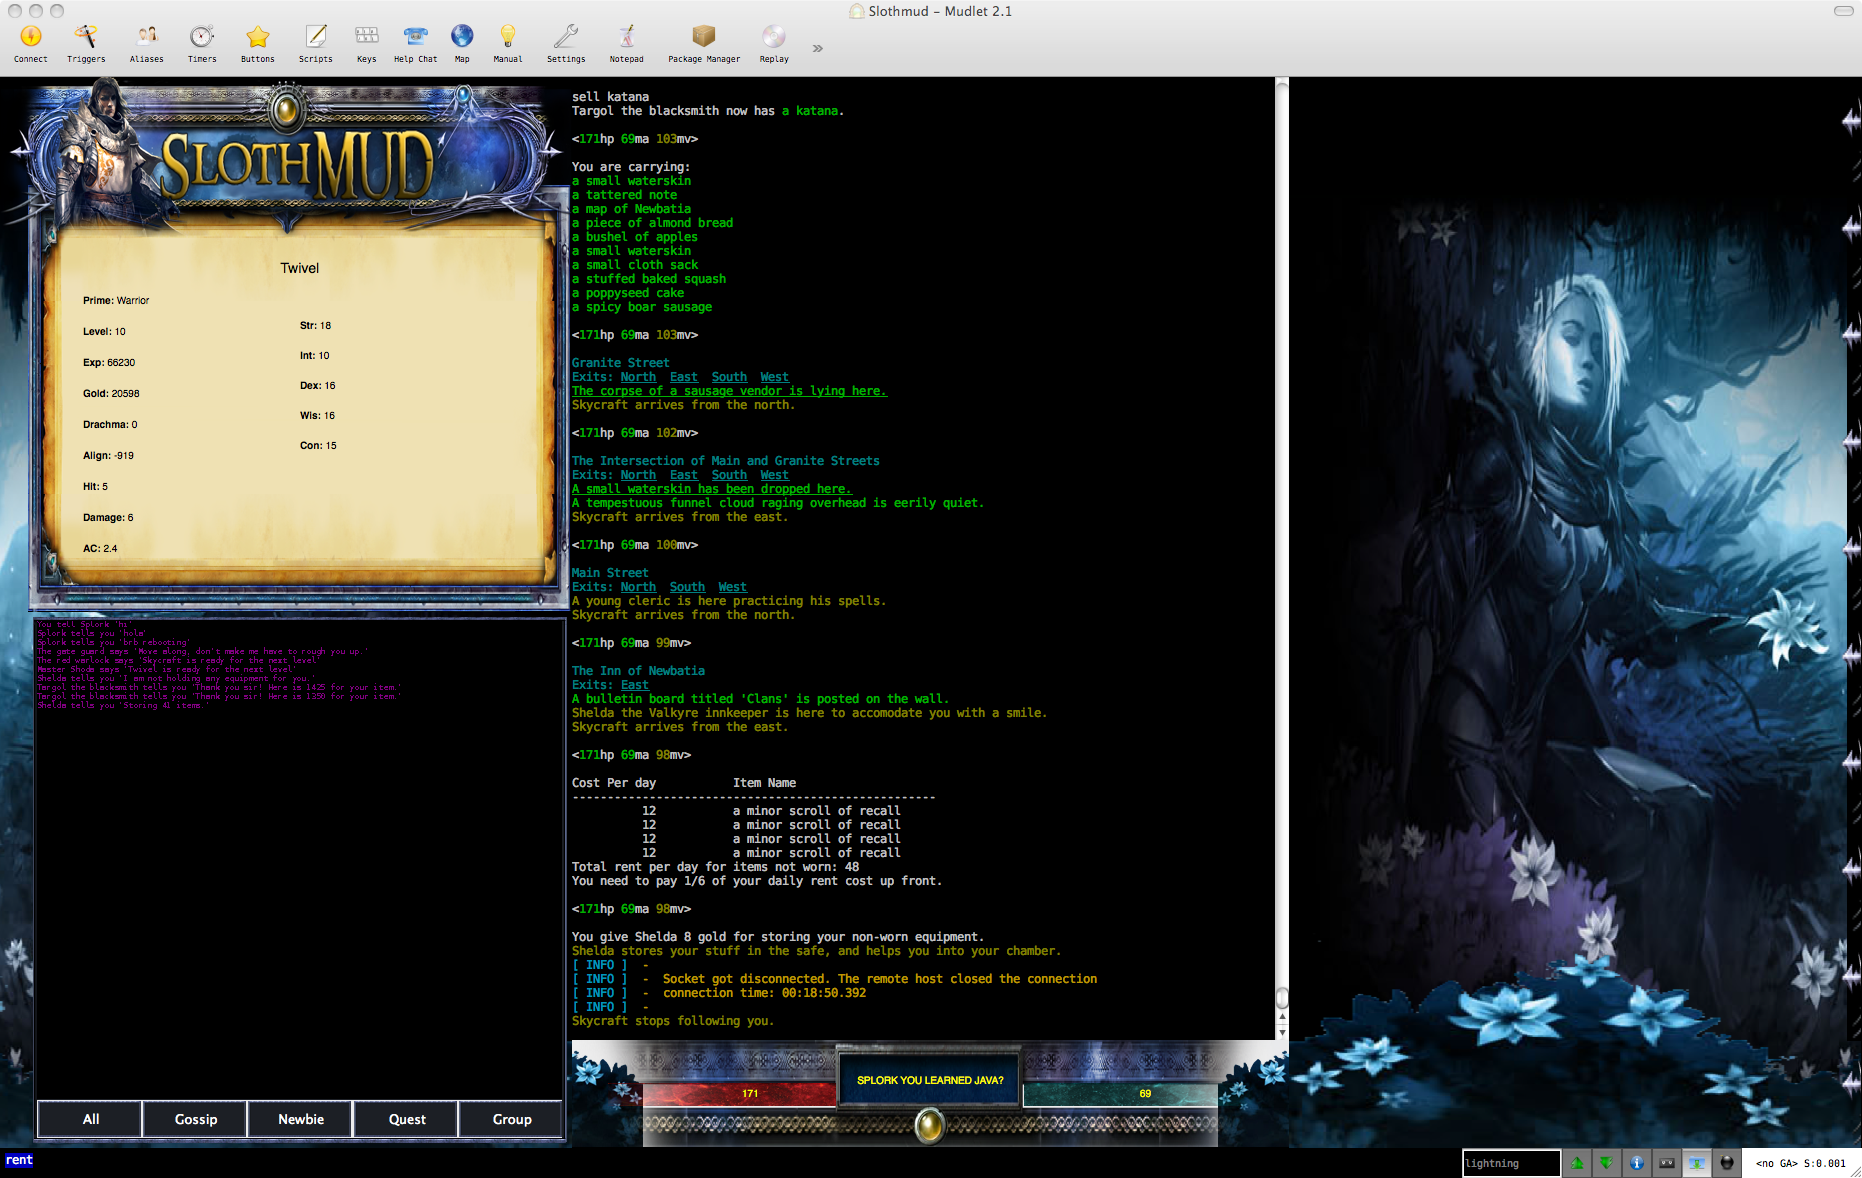Click the 'SPLORK YOU LEARNED JAVA?' label
The width and height of the screenshot is (1862, 1178).
(x=930, y=1080)
